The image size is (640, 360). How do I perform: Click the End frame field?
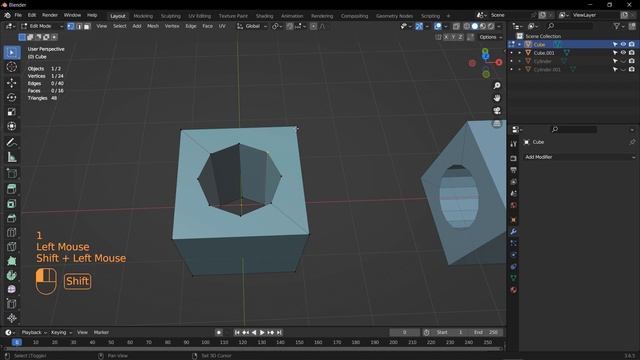coord(486,333)
